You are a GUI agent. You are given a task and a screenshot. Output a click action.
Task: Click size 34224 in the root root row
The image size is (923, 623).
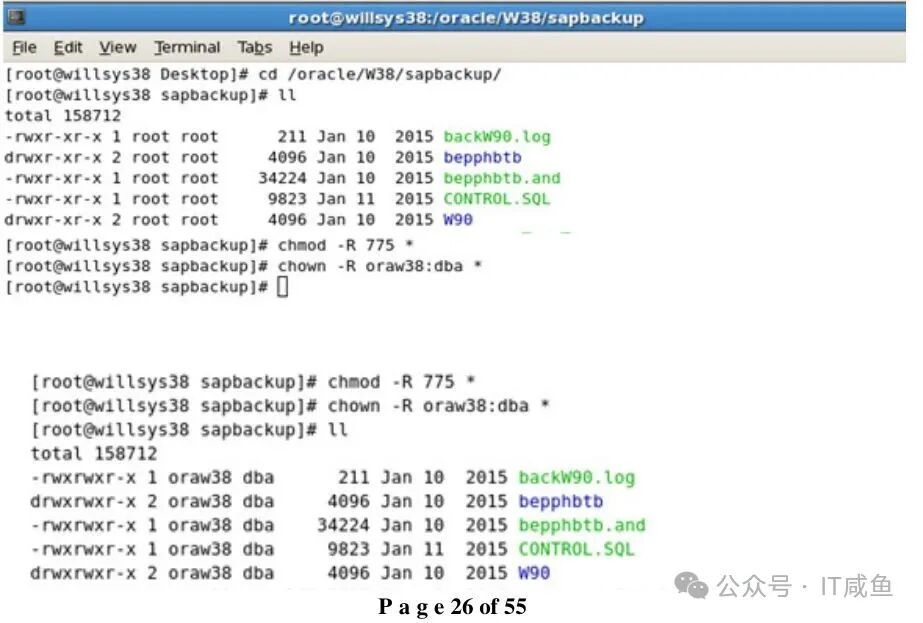pyautogui.click(x=282, y=178)
